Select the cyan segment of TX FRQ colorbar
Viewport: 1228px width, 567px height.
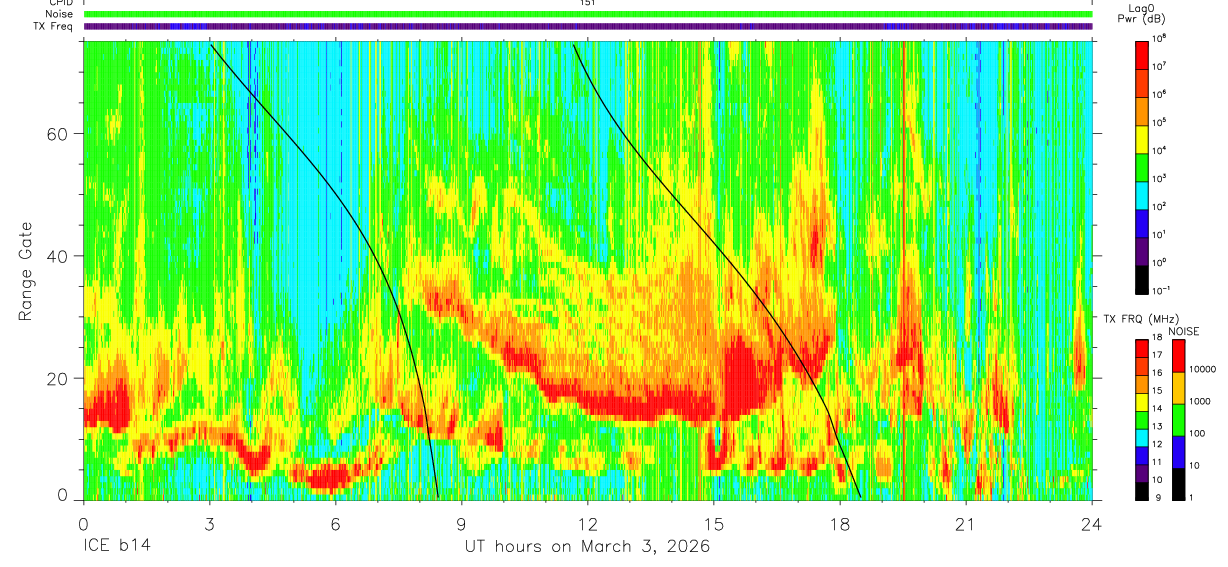1142,436
